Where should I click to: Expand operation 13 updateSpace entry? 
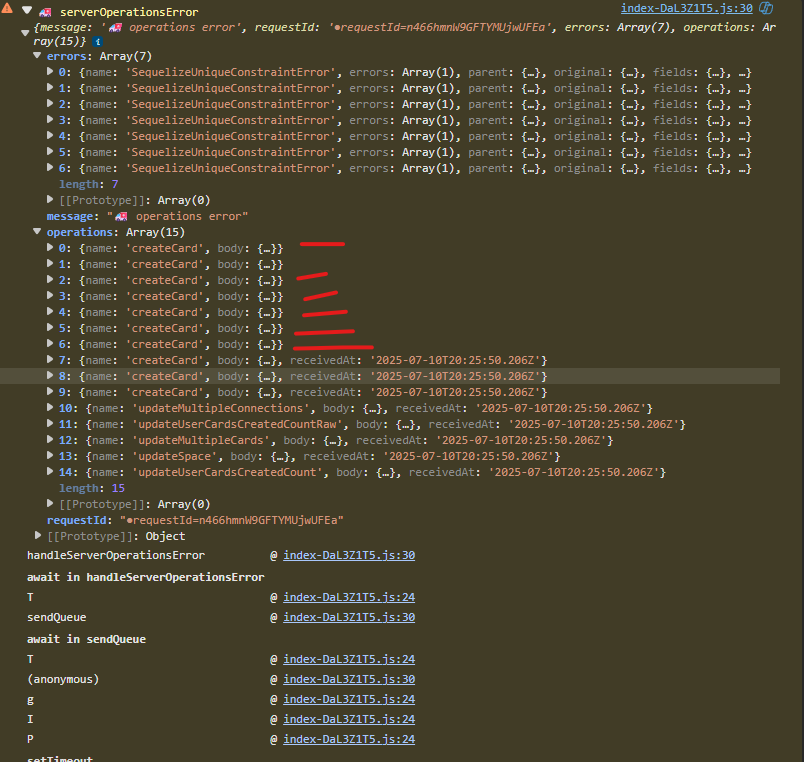coord(51,457)
